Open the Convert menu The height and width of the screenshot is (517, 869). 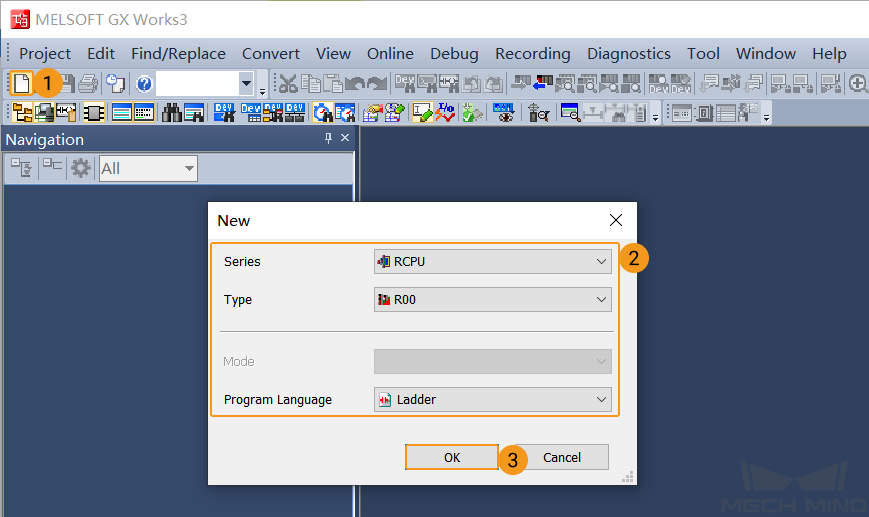[270, 54]
